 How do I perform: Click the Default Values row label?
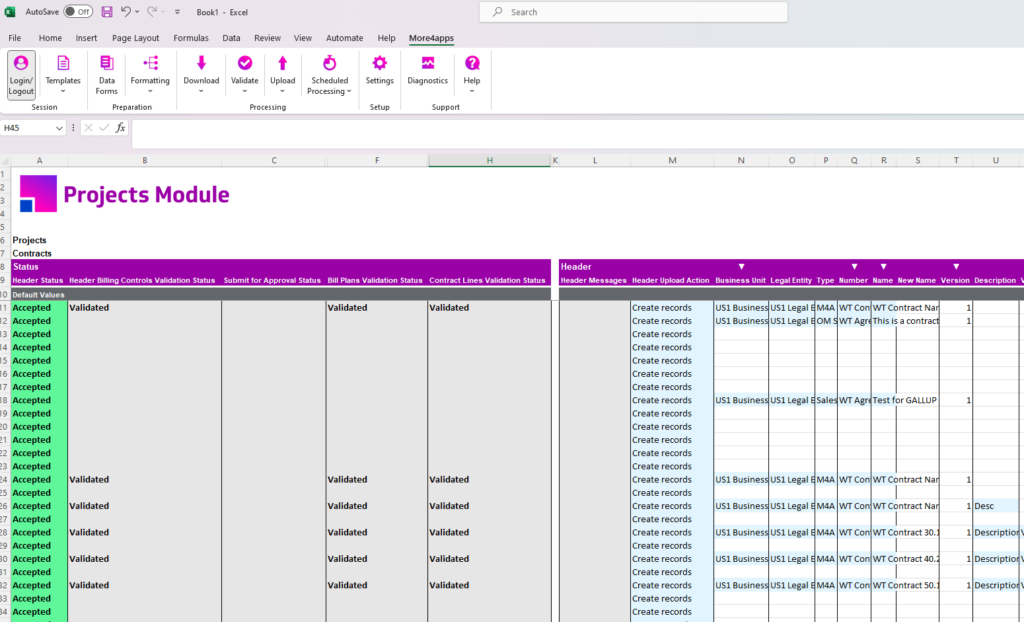[38, 295]
